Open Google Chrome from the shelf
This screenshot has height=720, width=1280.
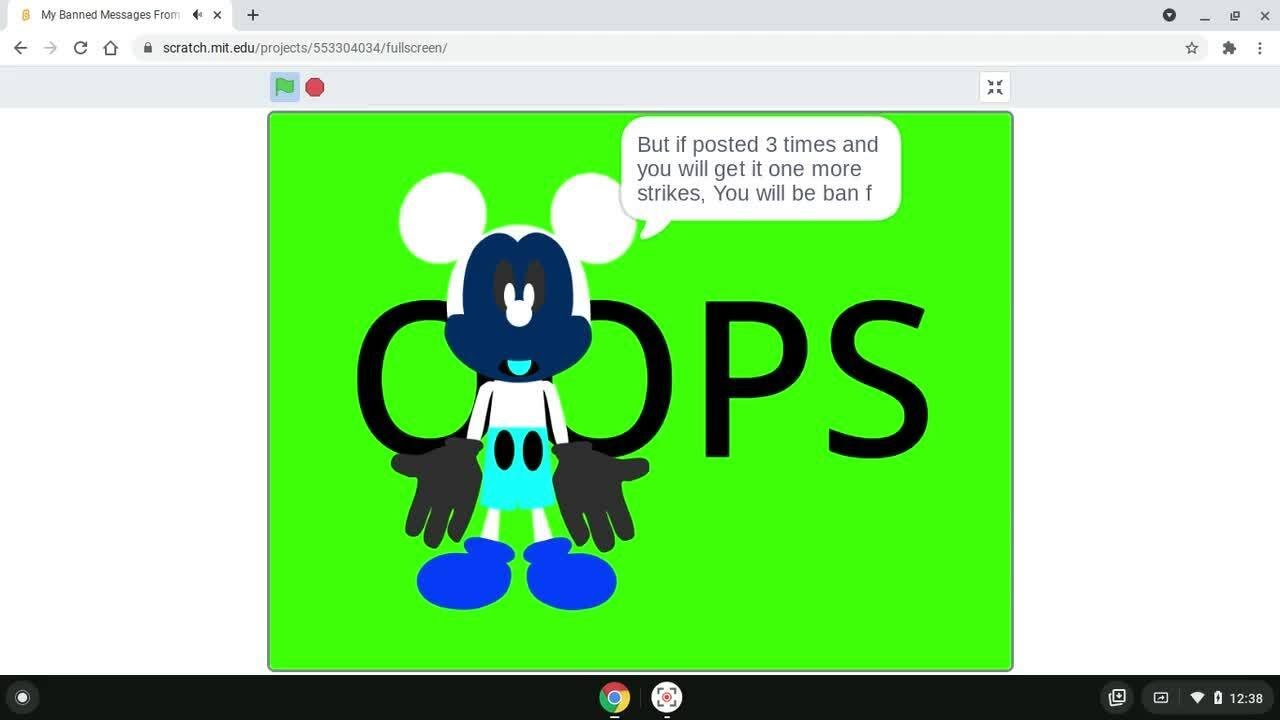(x=614, y=697)
